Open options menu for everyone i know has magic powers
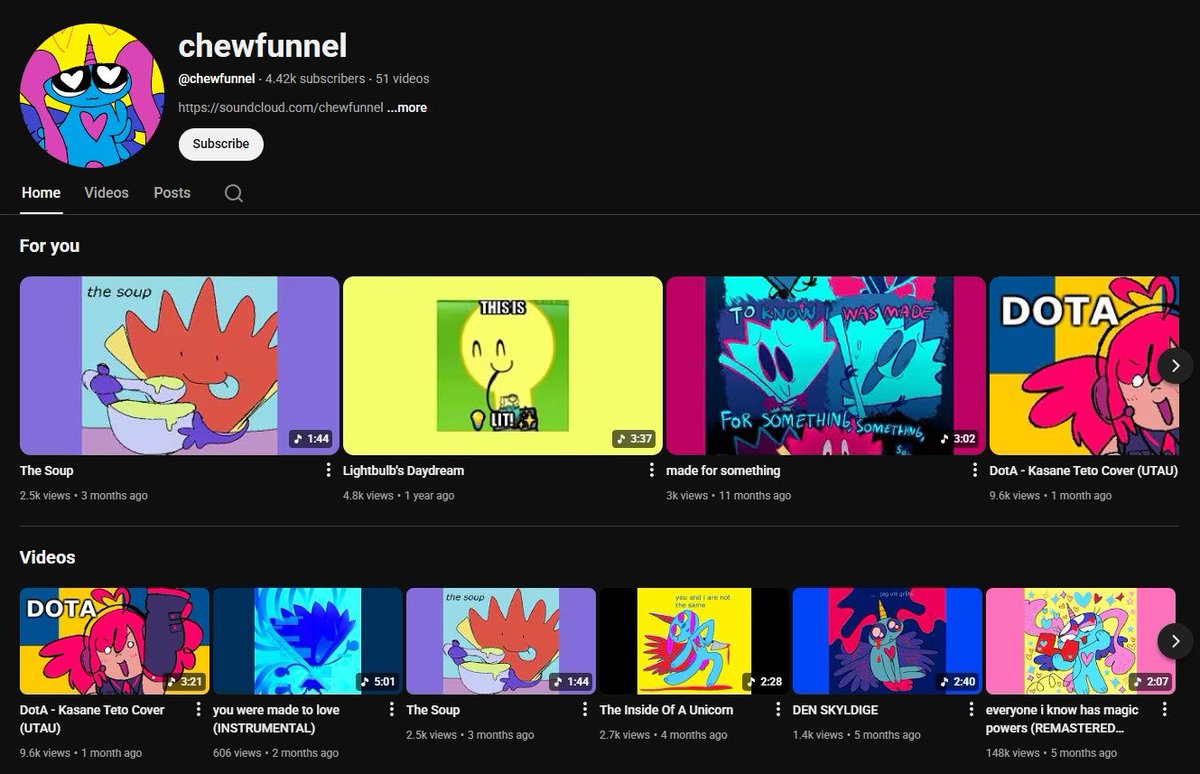The height and width of the screenshot is (774, 1200). (1165, 710)
